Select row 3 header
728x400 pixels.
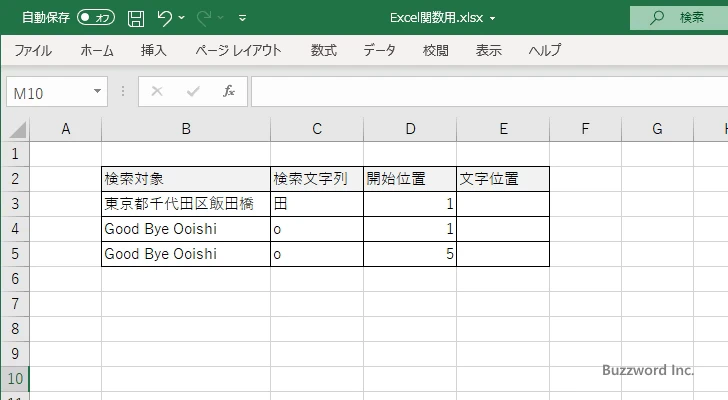click(x=15, y=204)
